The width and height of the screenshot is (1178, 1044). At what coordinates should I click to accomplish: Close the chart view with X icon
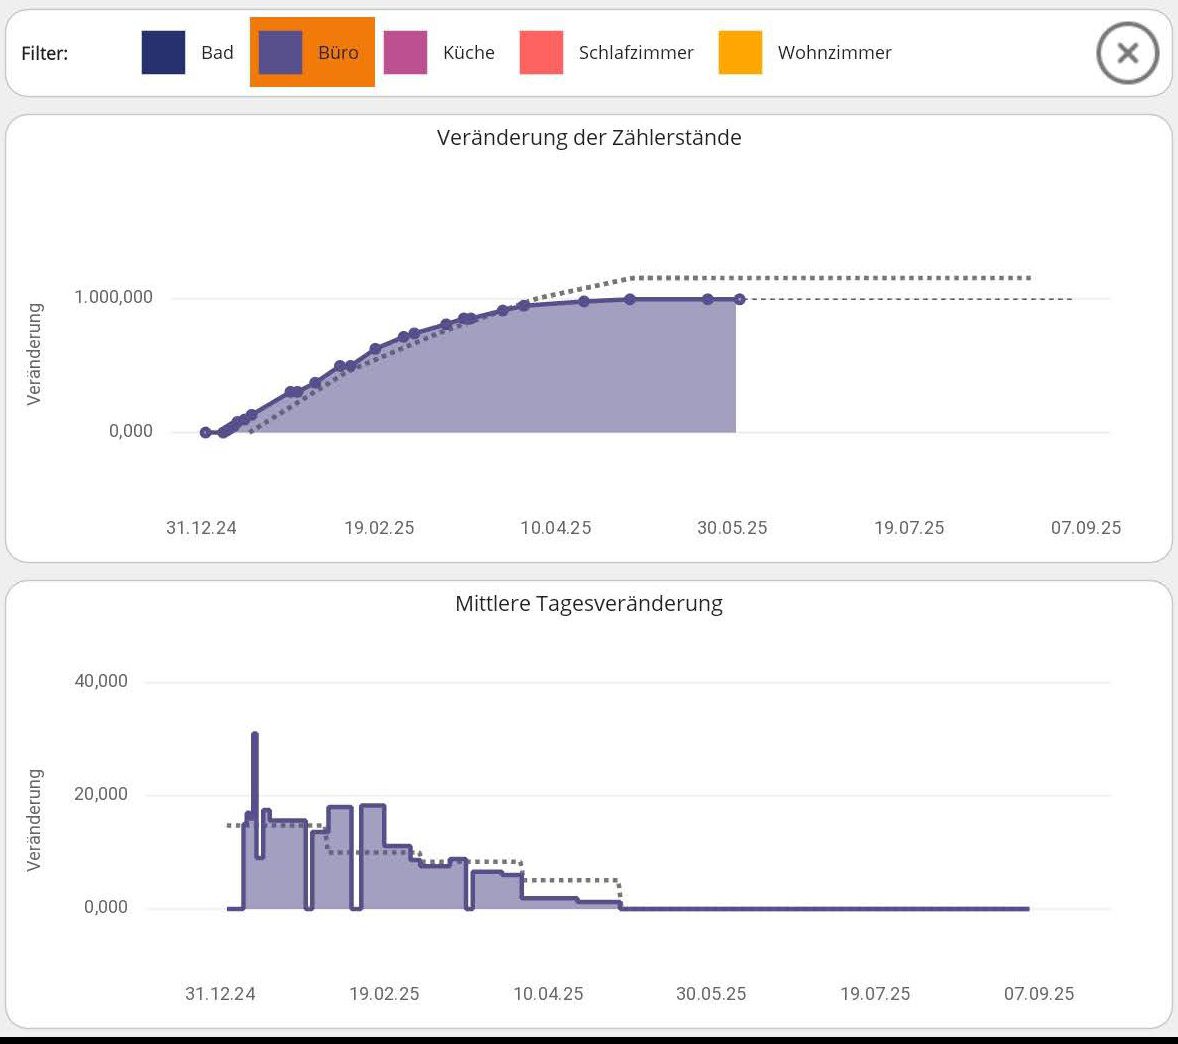[x=1127, y=54]
